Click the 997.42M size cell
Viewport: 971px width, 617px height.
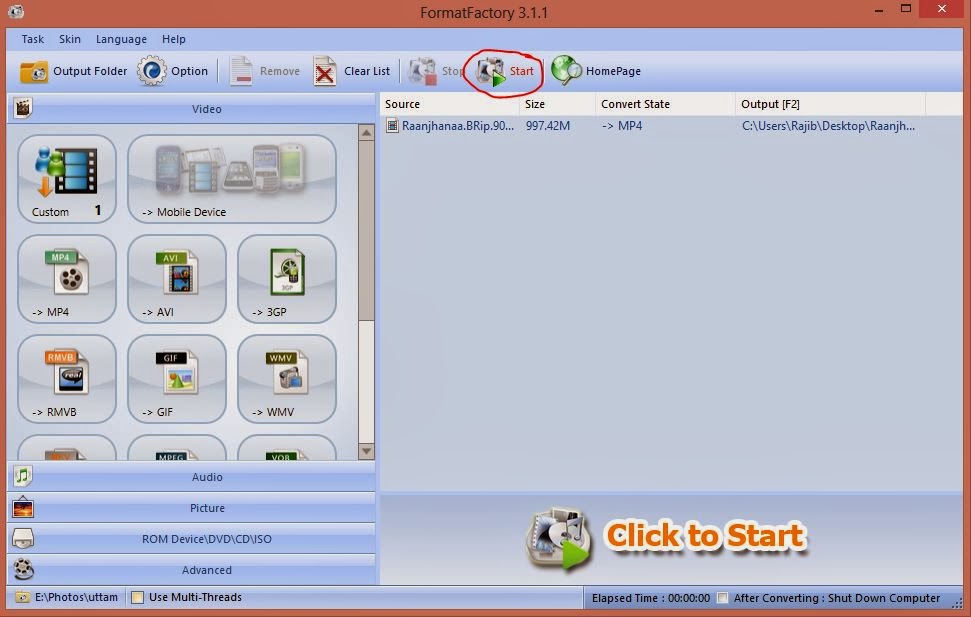click(548, 126)
